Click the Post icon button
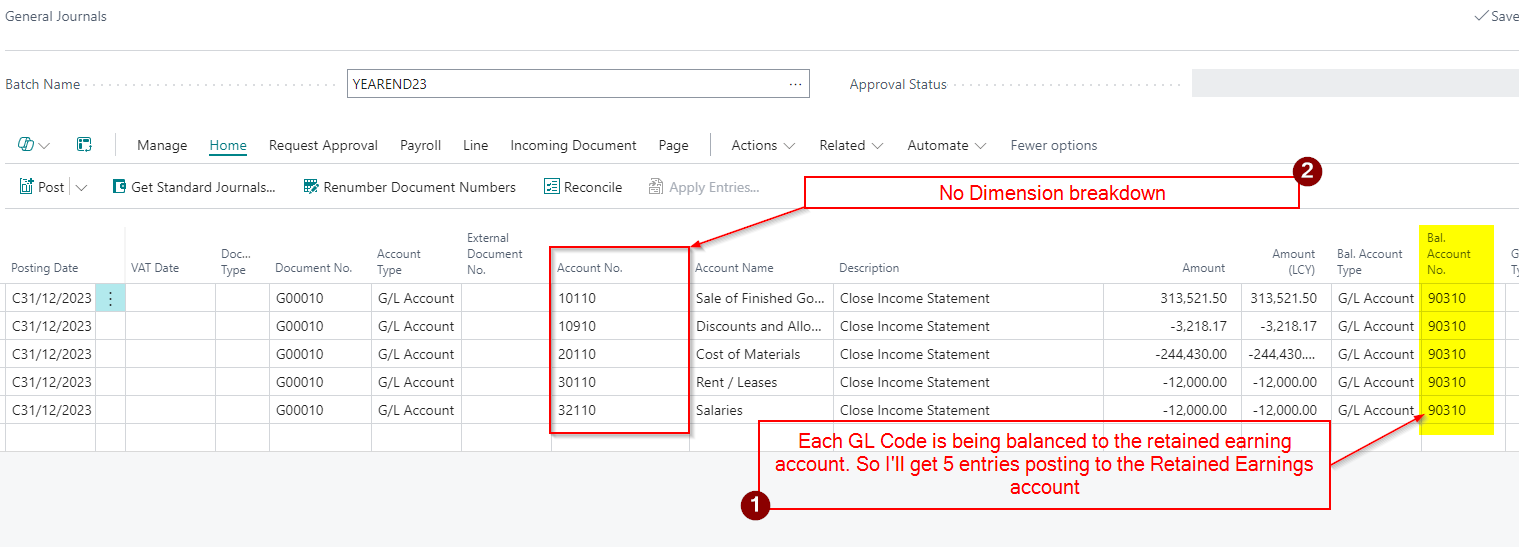 pos(28,187)
